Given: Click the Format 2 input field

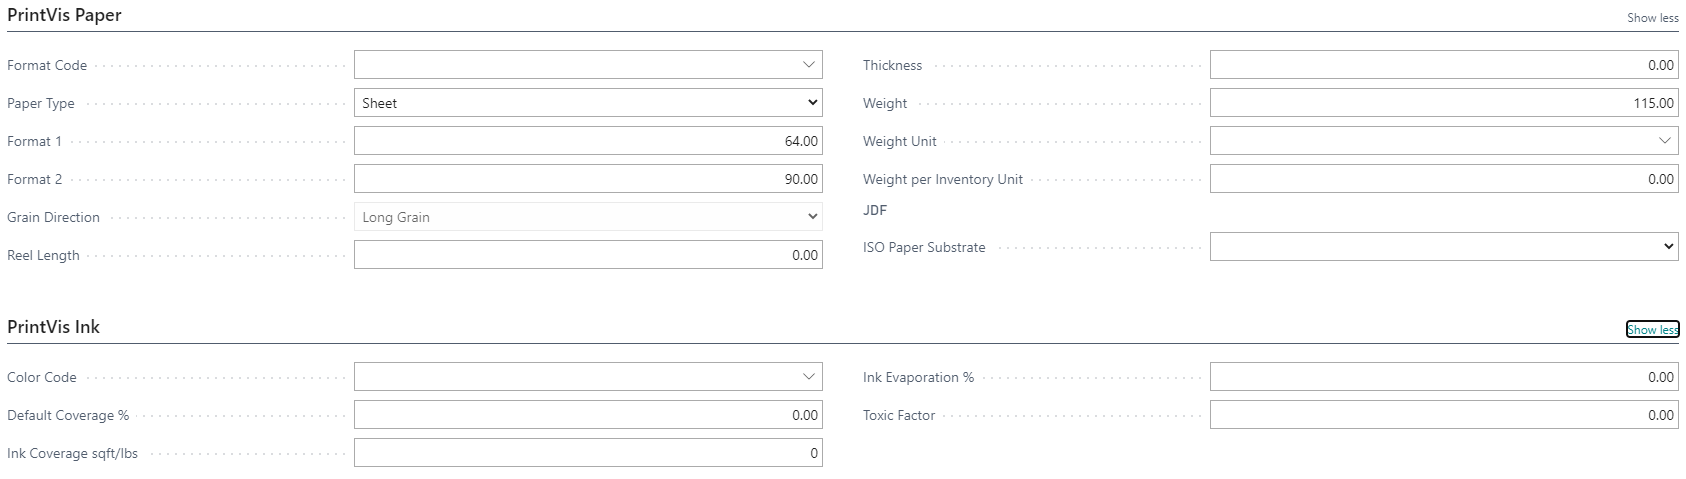Looking at the screenshot, I should [588, 179].
